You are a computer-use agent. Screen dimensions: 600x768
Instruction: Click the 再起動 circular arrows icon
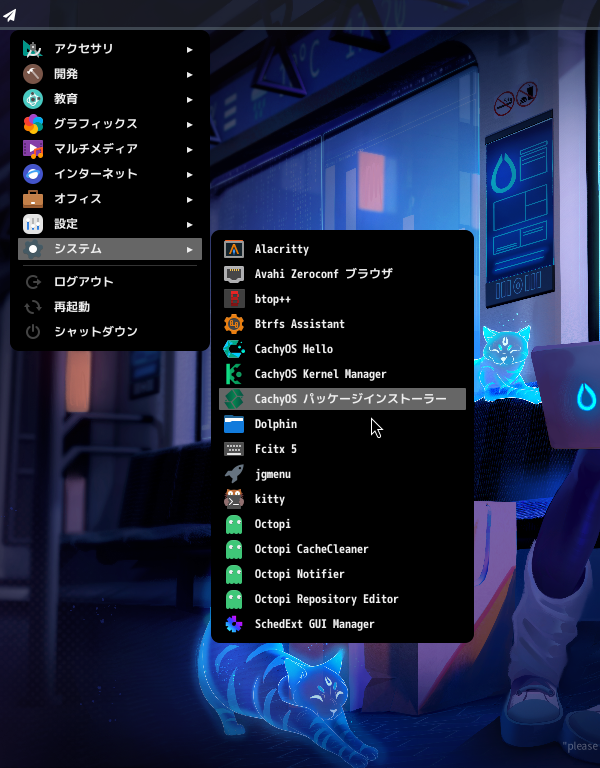(33, 307)
